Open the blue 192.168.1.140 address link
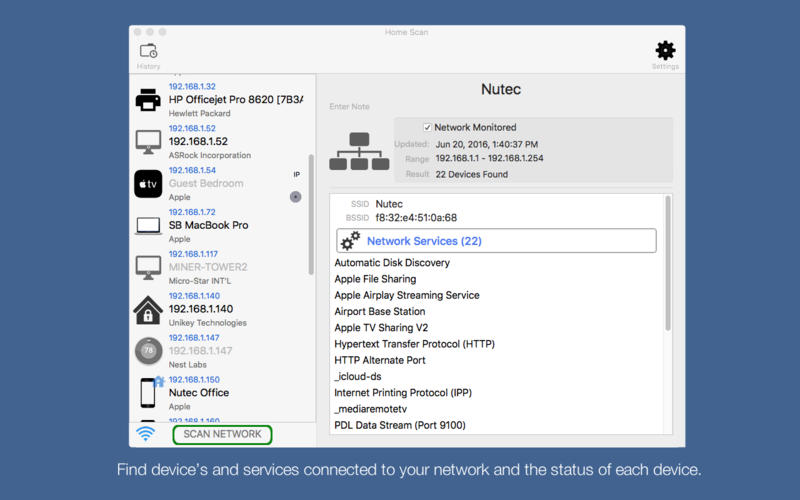This screenshot has height=500, width=800. point(194,295)
